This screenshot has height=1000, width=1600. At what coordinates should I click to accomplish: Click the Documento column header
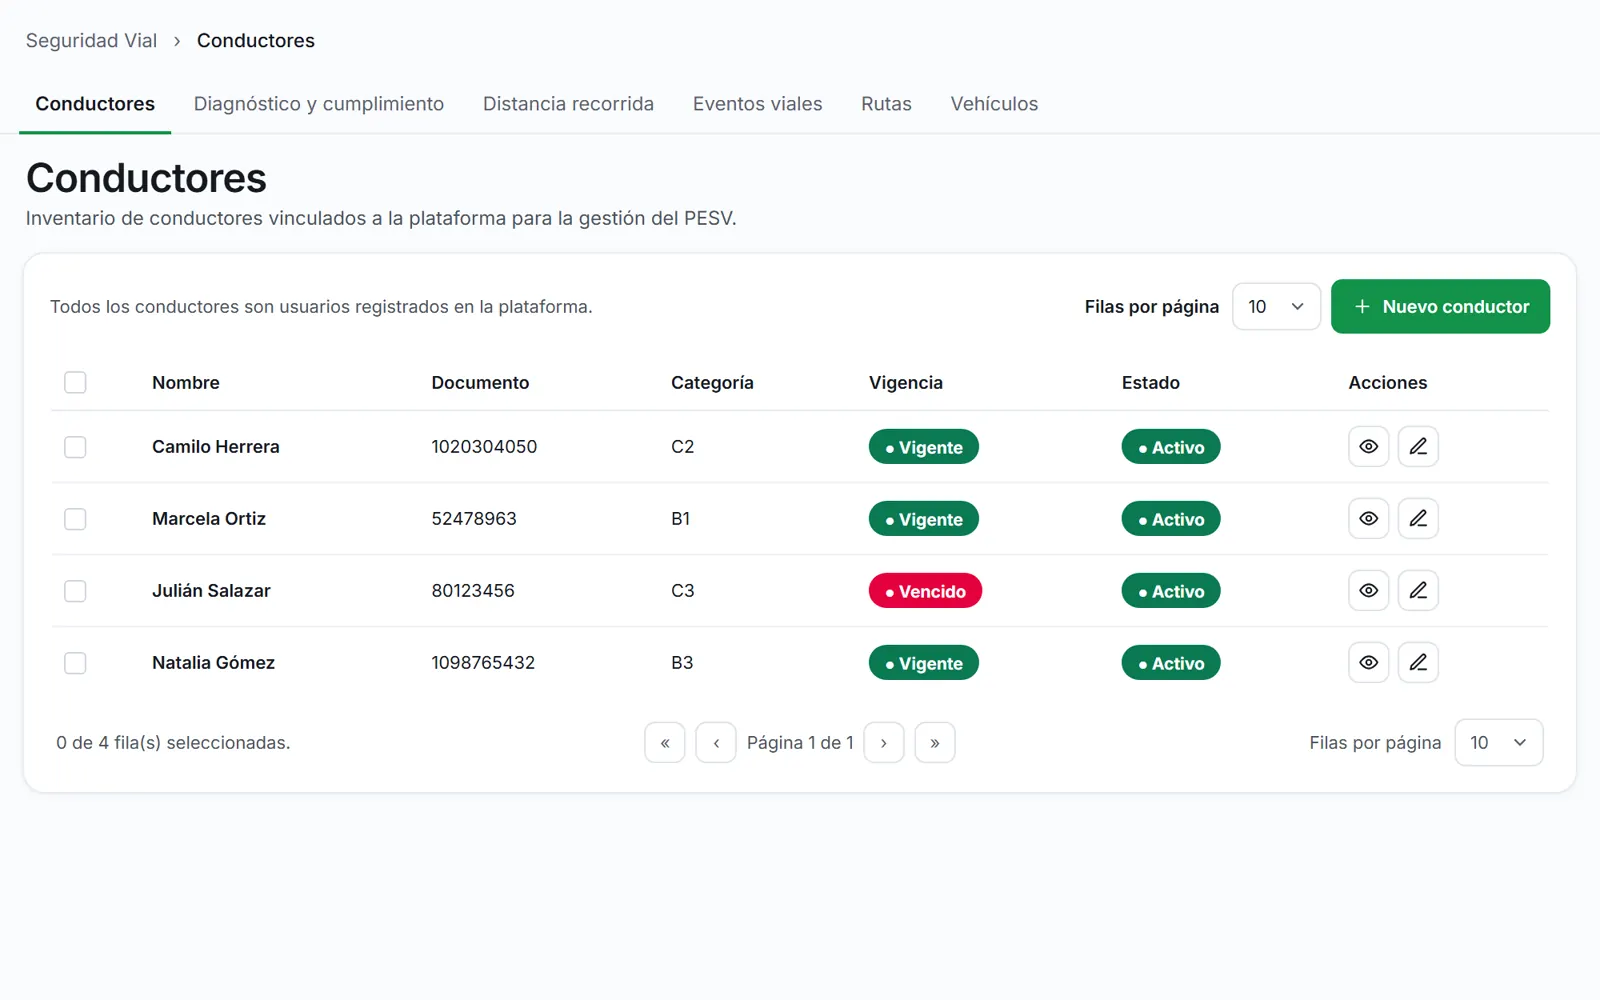(480, 382)
